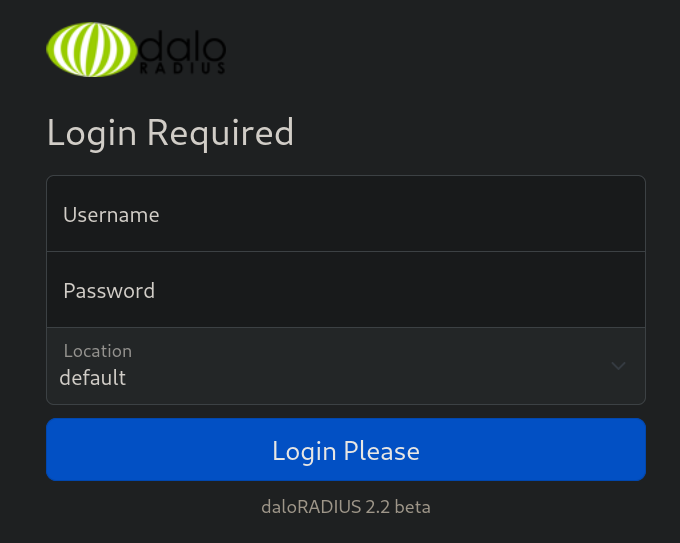Click the green striped globe logo
680x543 pixels.
pyautogui.click(x=92, y=49)
